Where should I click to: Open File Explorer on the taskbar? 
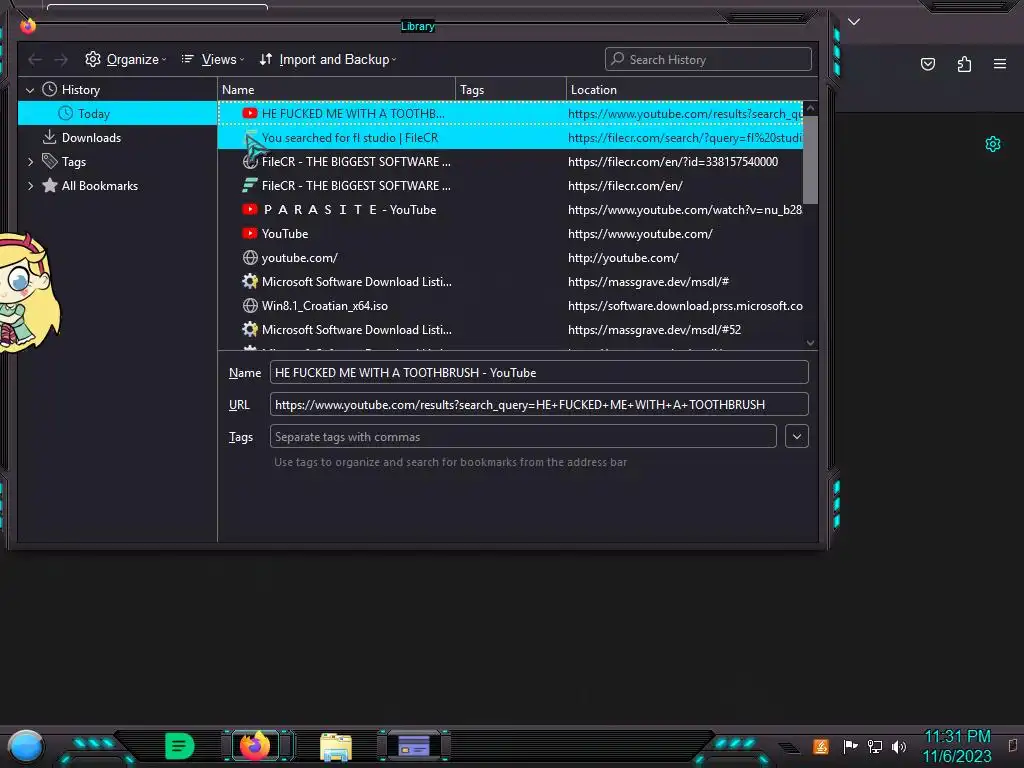[x=336, y=747]
